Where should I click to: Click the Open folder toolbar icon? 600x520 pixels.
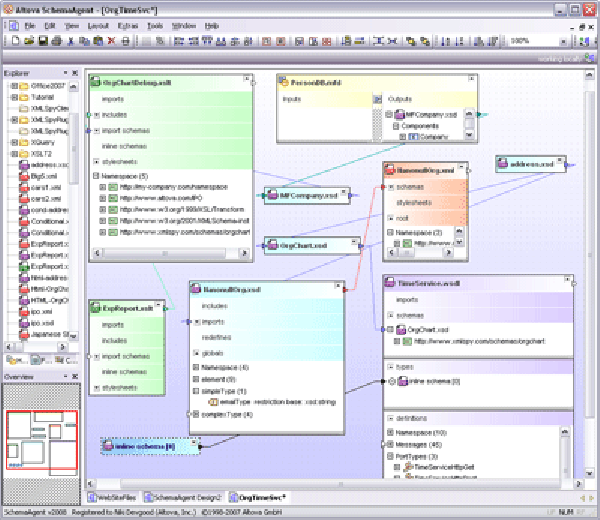[x=30, y=41]
